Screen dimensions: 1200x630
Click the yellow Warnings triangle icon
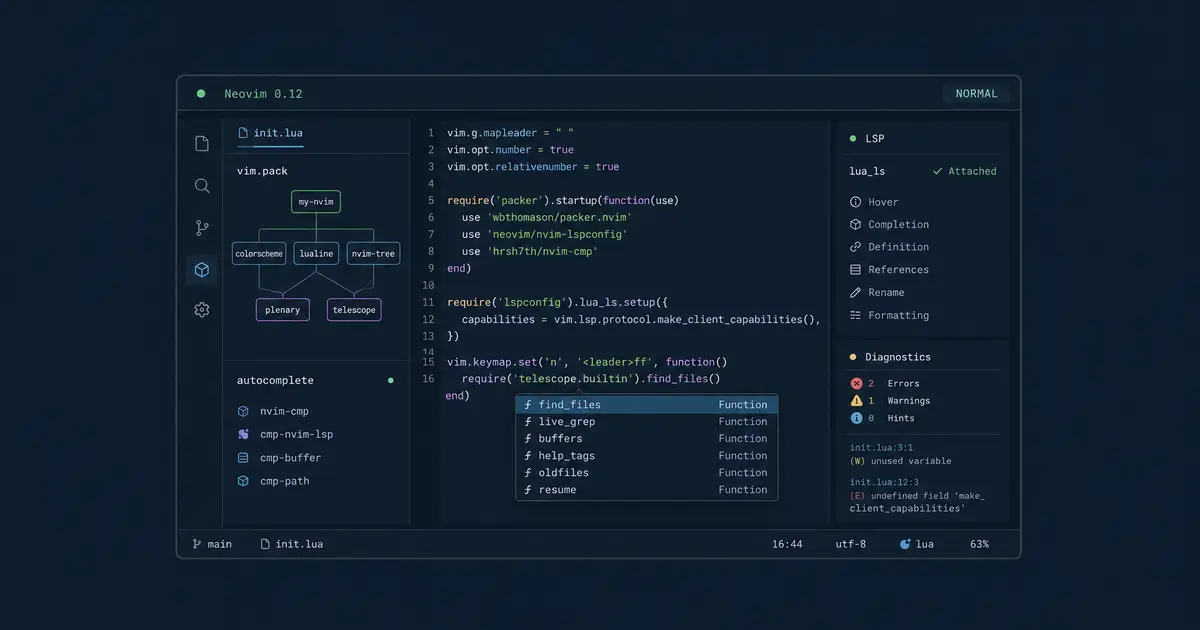tap(856, 401)
